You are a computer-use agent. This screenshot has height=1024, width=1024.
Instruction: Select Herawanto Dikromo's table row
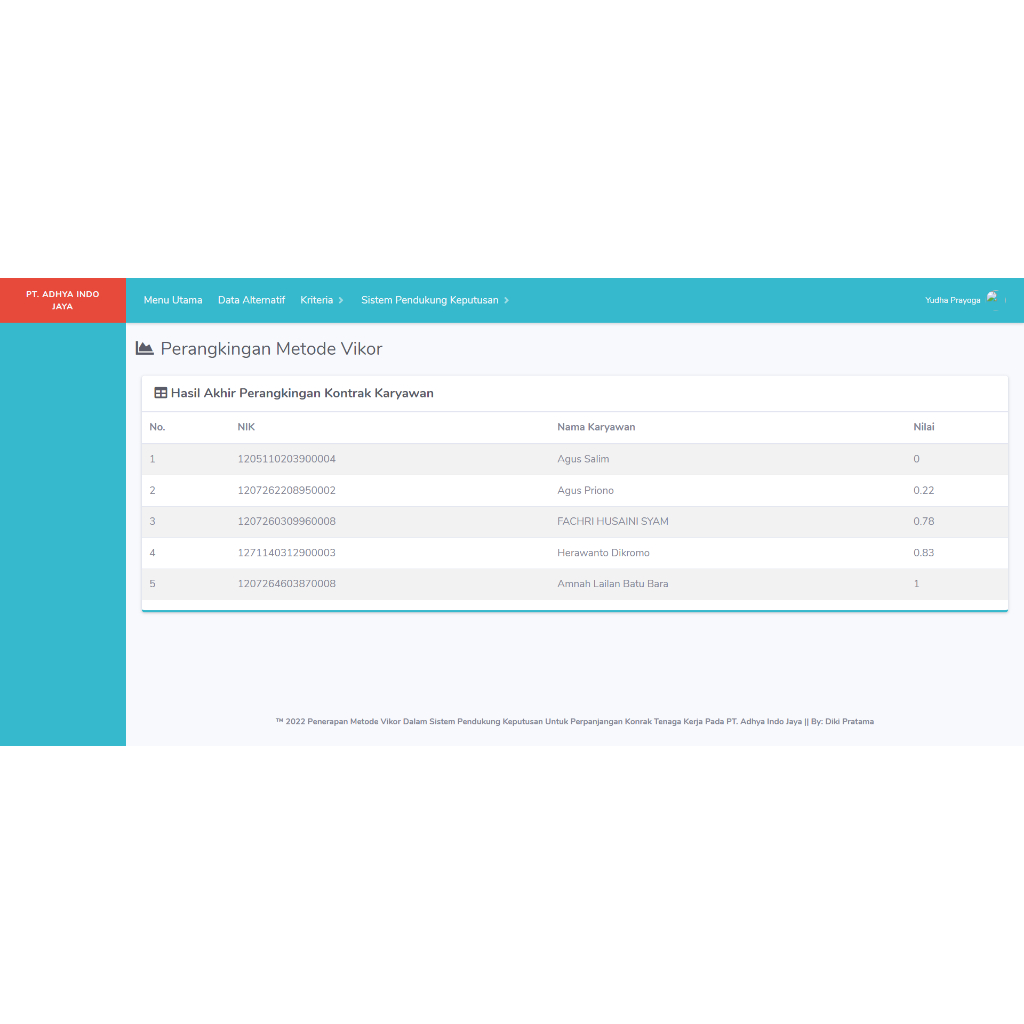click(x=575, y=552)
